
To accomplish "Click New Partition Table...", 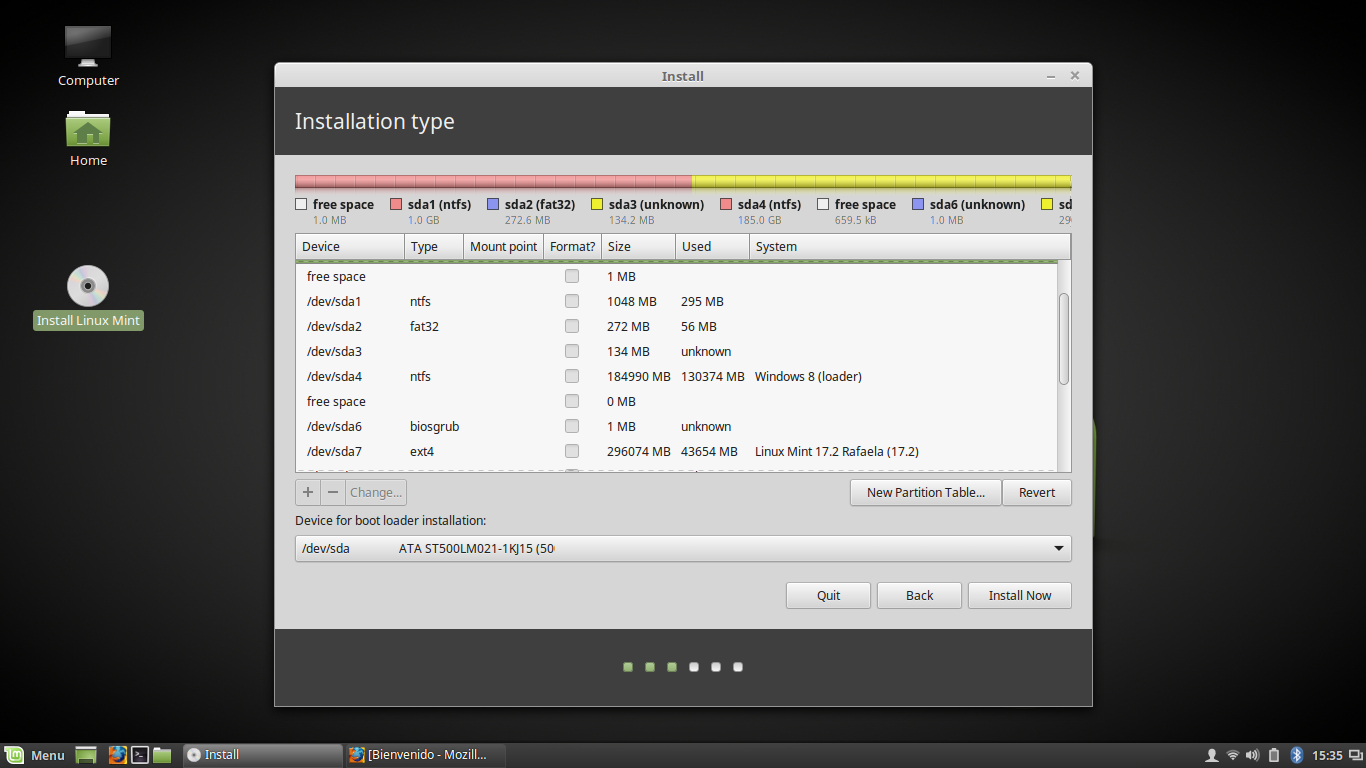I will tap(925, 492).
